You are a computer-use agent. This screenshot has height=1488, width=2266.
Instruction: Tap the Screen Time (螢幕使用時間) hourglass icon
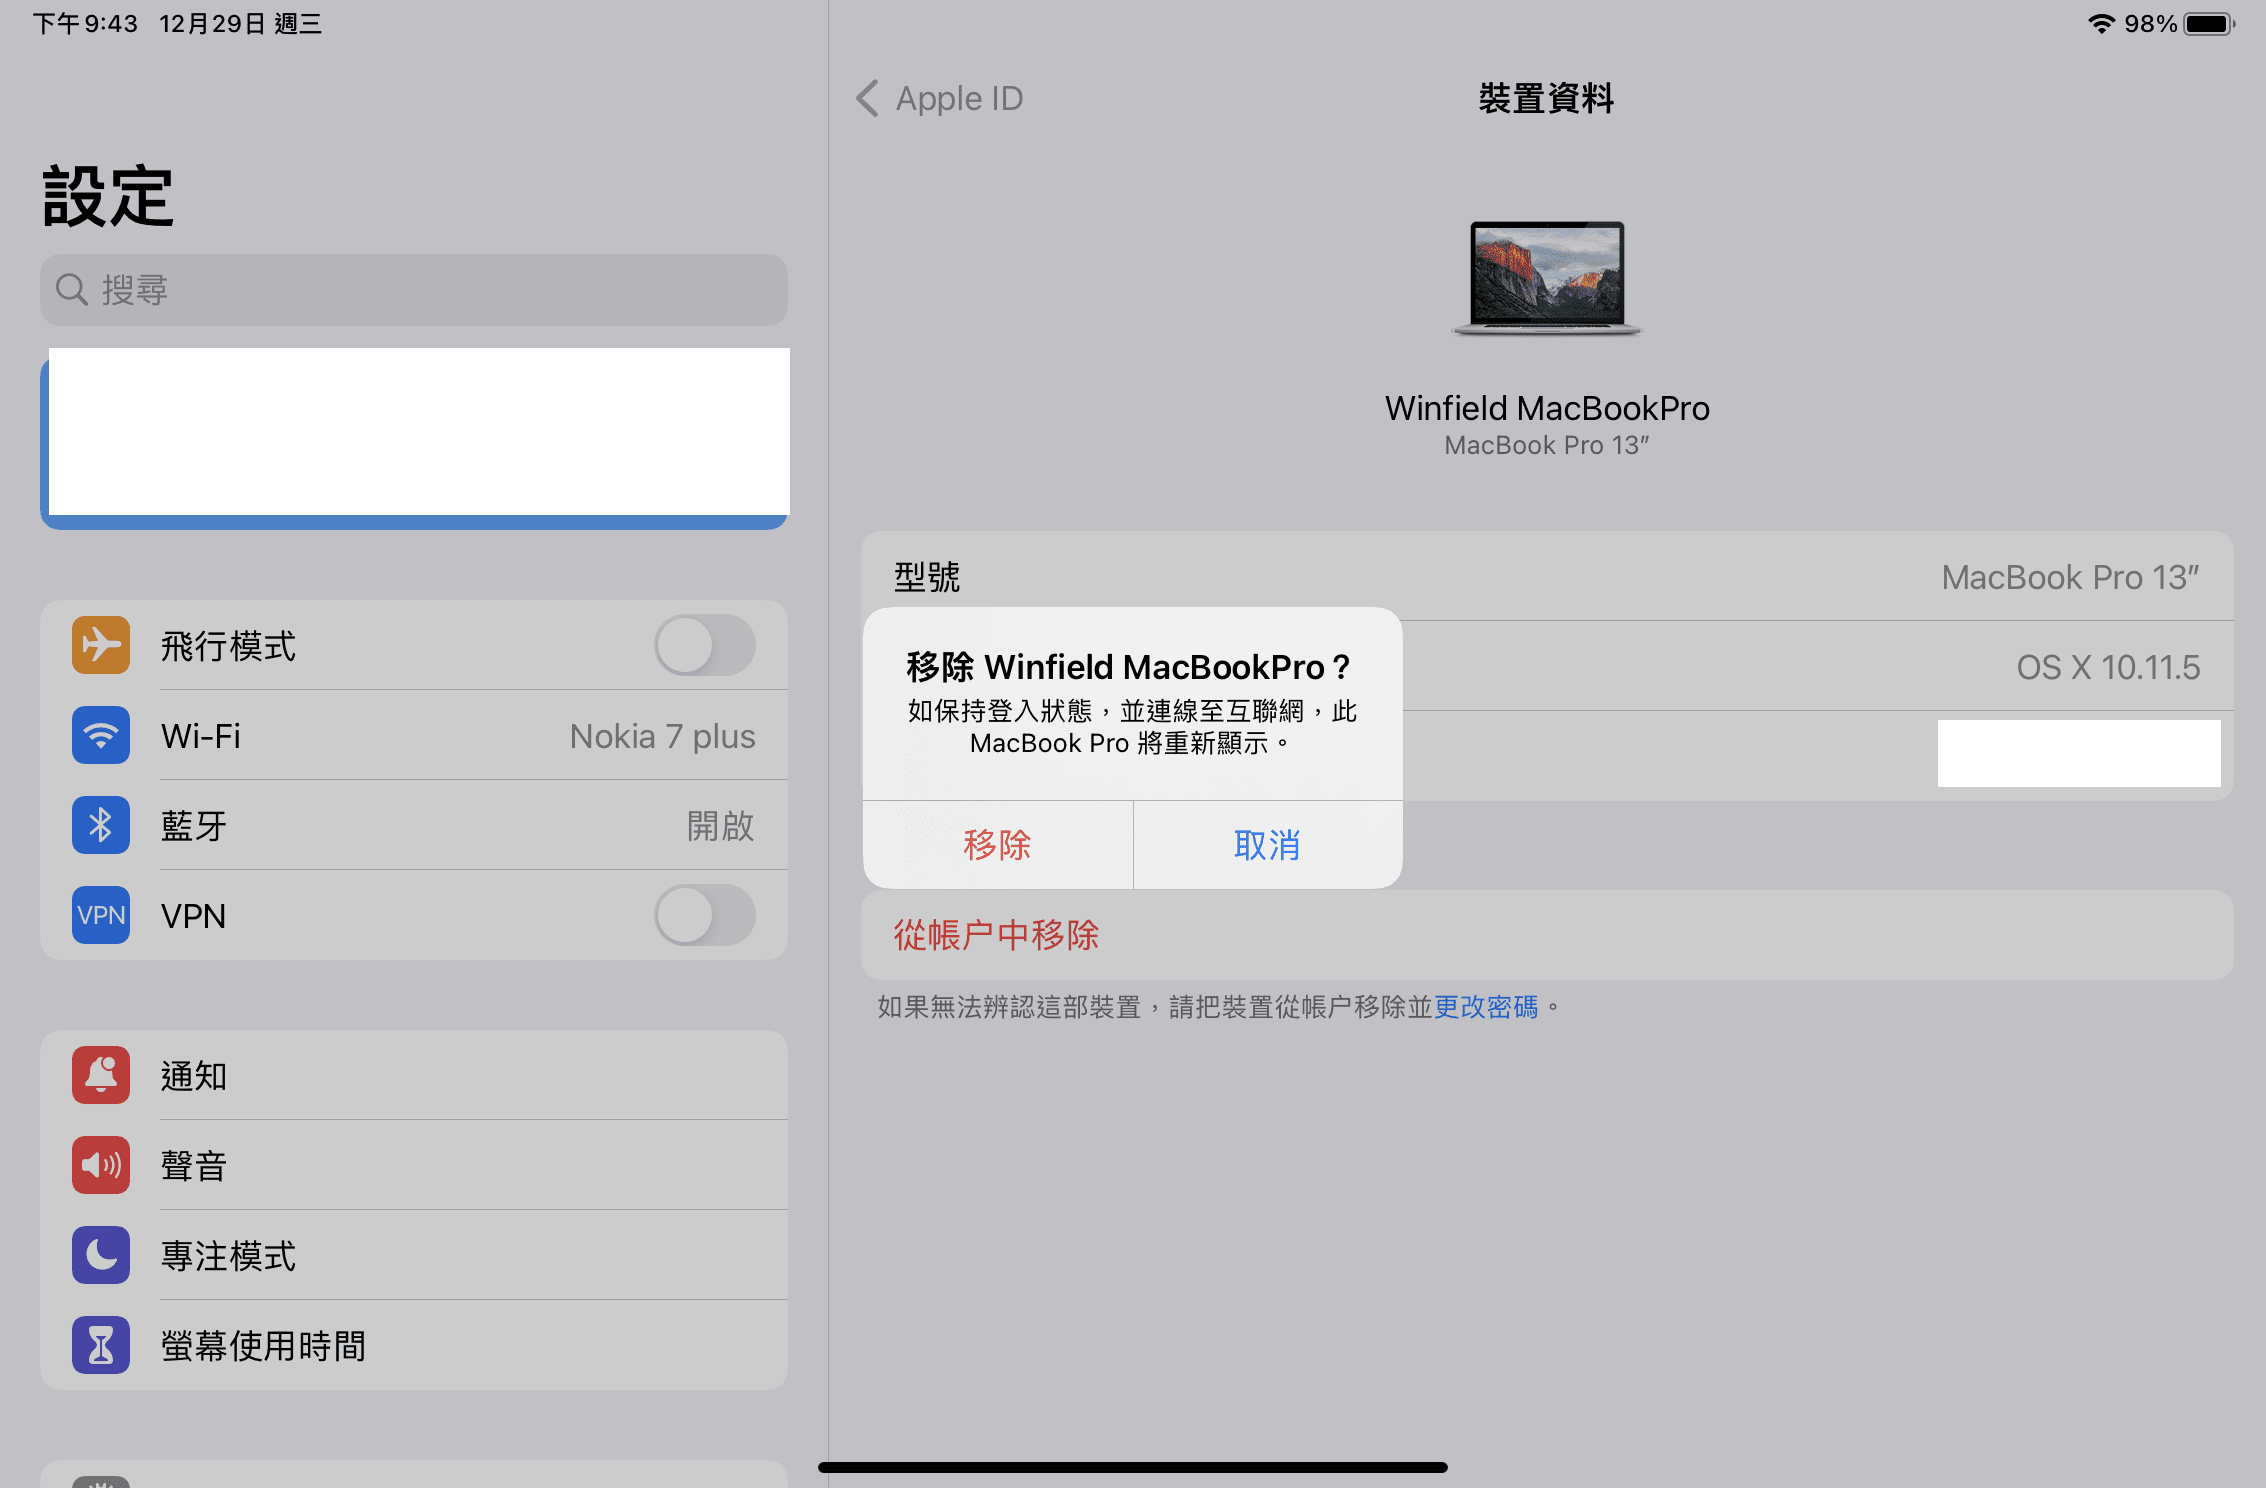101,1345
